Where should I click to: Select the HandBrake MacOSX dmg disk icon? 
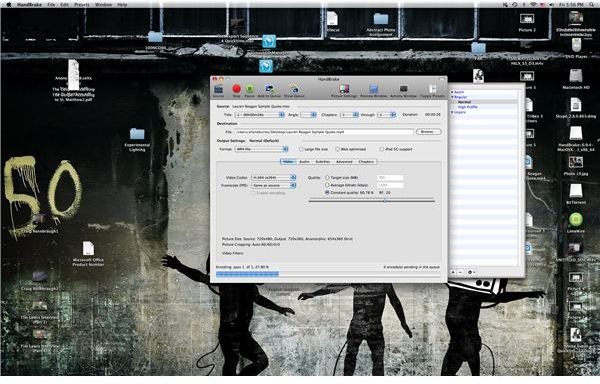(x=576, y=133)
